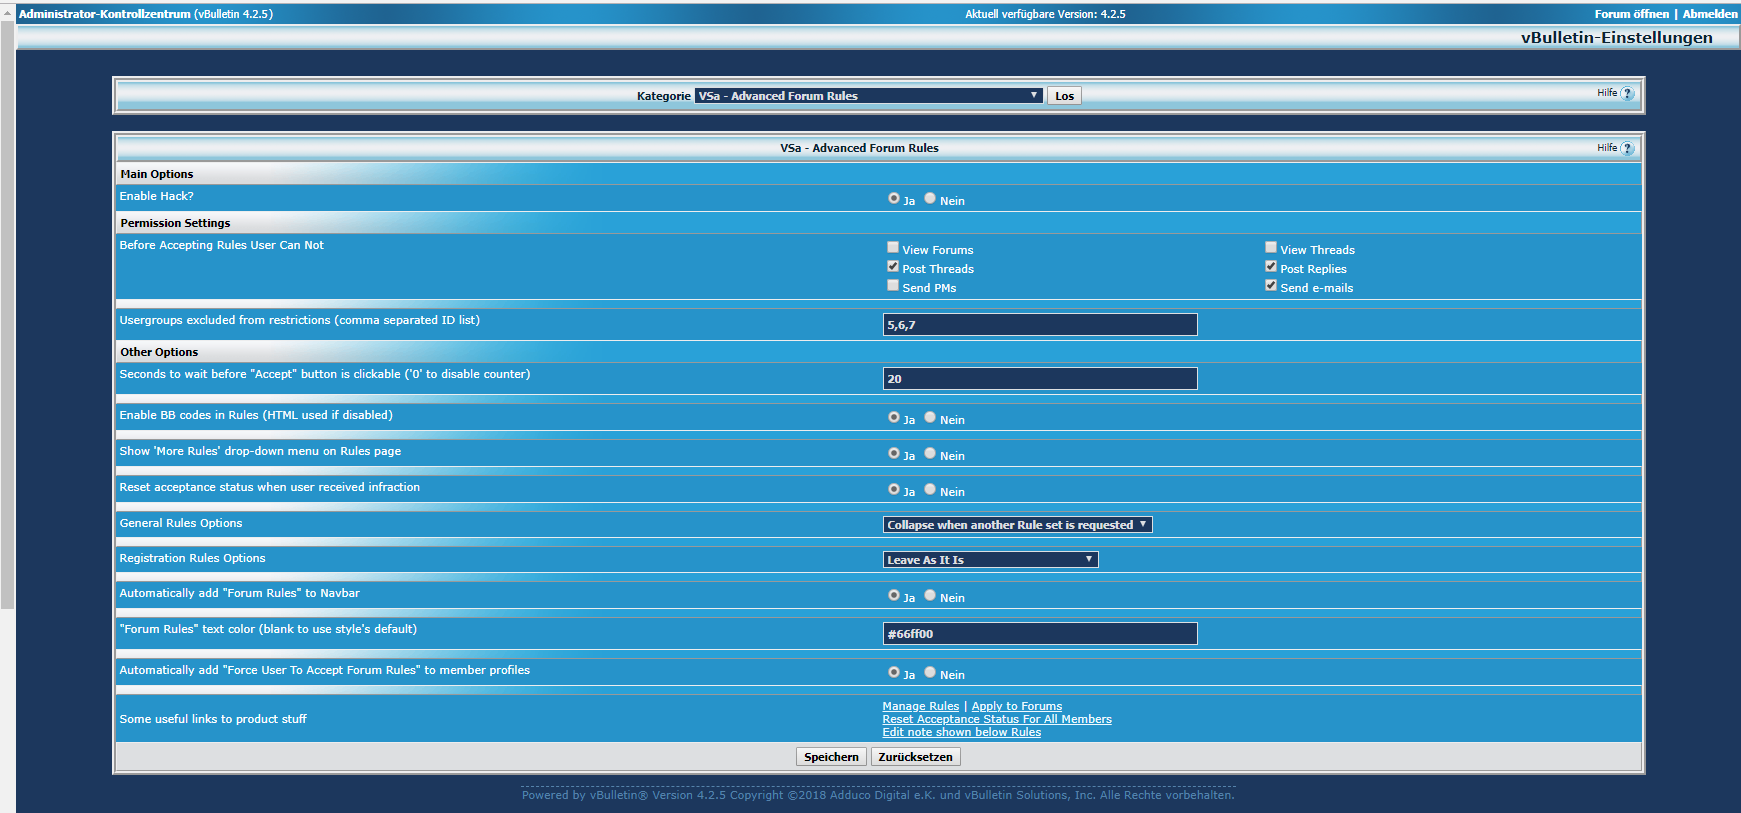Select Nein for Enable BB codes in Rules
Image resolution: width=1741 pixels, height=813 pixels.
pos(930,417)
